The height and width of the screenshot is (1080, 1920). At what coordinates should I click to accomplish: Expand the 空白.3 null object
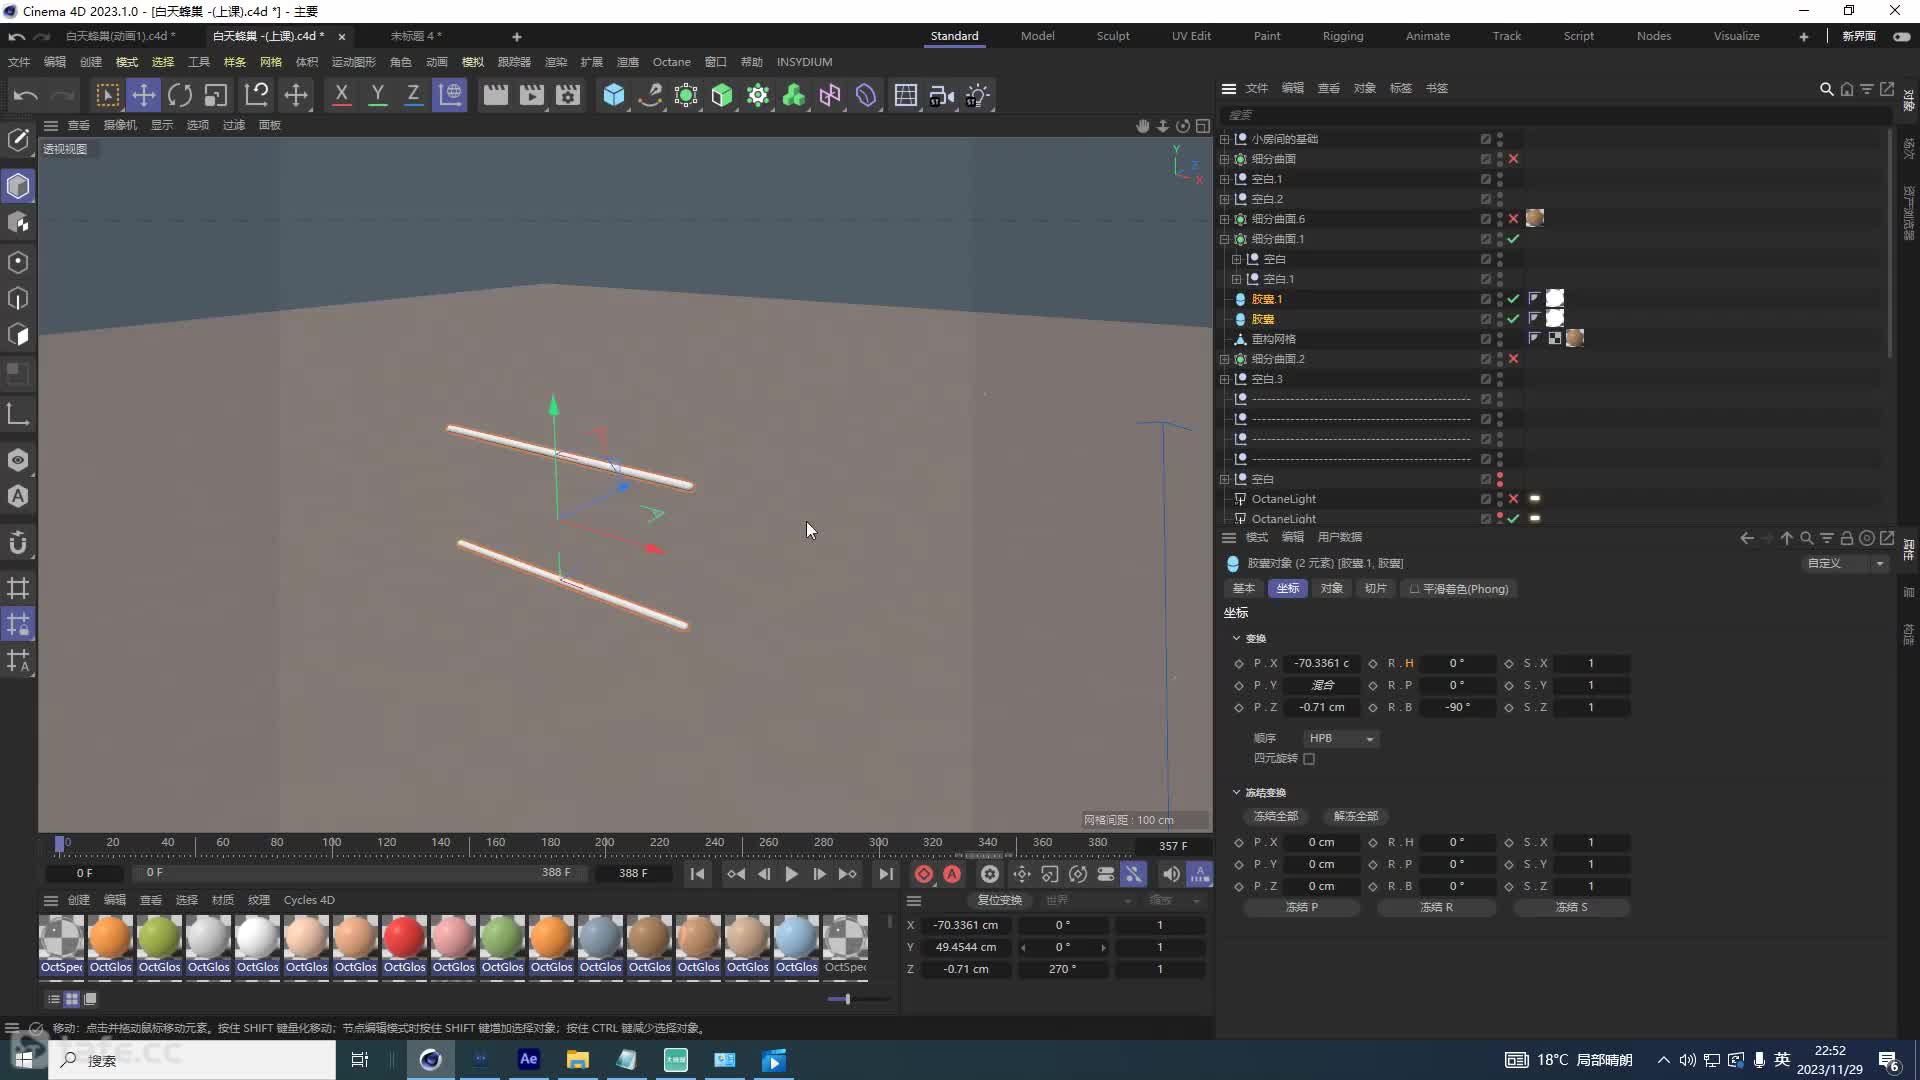click(x=1224, y=379)
